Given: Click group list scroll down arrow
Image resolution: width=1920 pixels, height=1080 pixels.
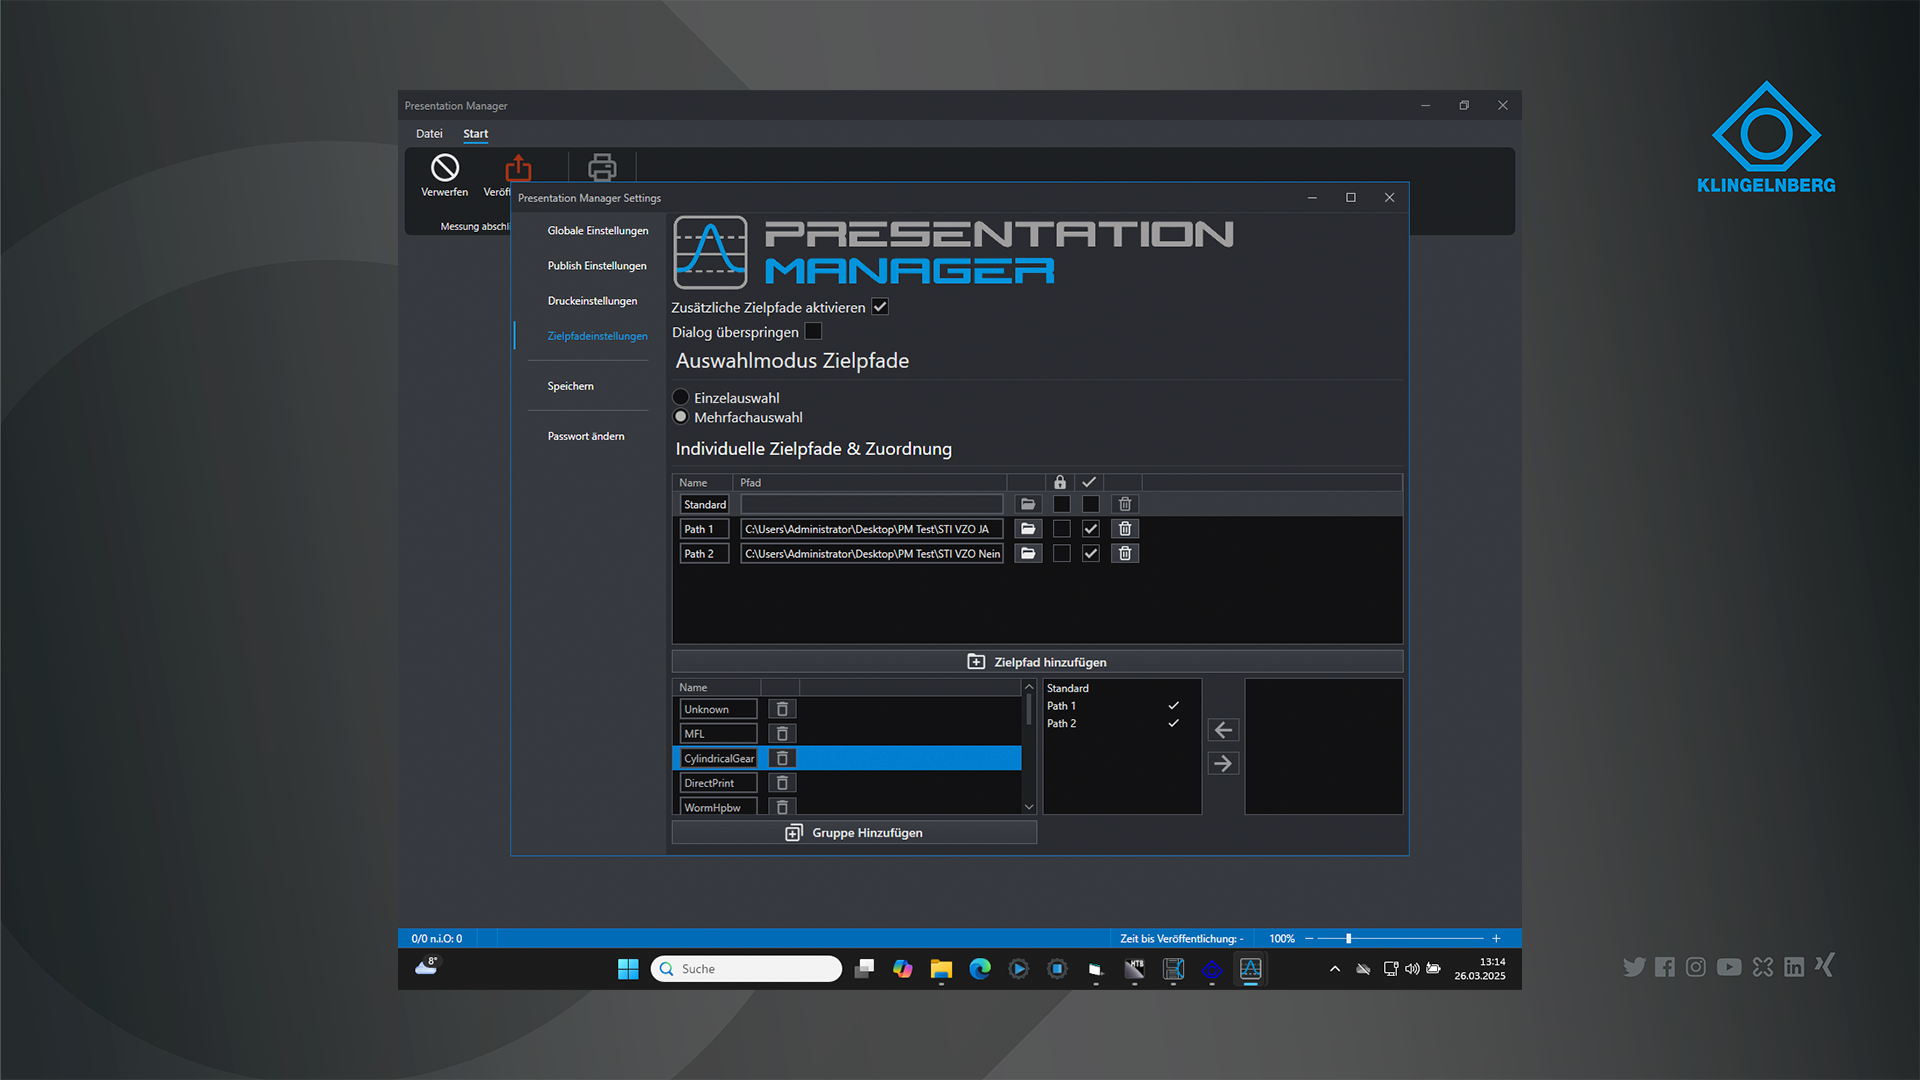Looking at the screenshot, I should pyautogui.click(x=1029, y=807).
